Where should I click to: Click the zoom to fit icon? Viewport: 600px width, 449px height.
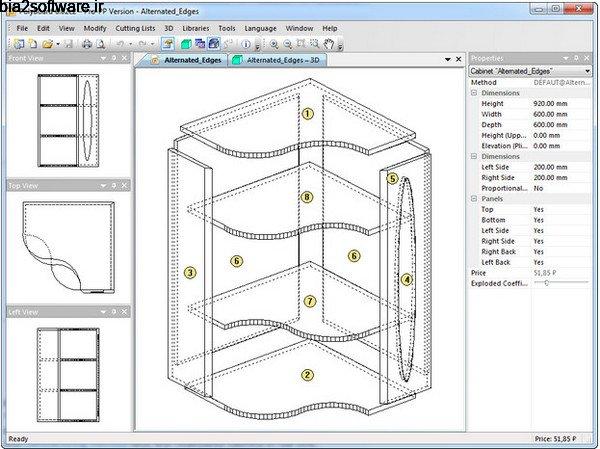pos(301,44)
